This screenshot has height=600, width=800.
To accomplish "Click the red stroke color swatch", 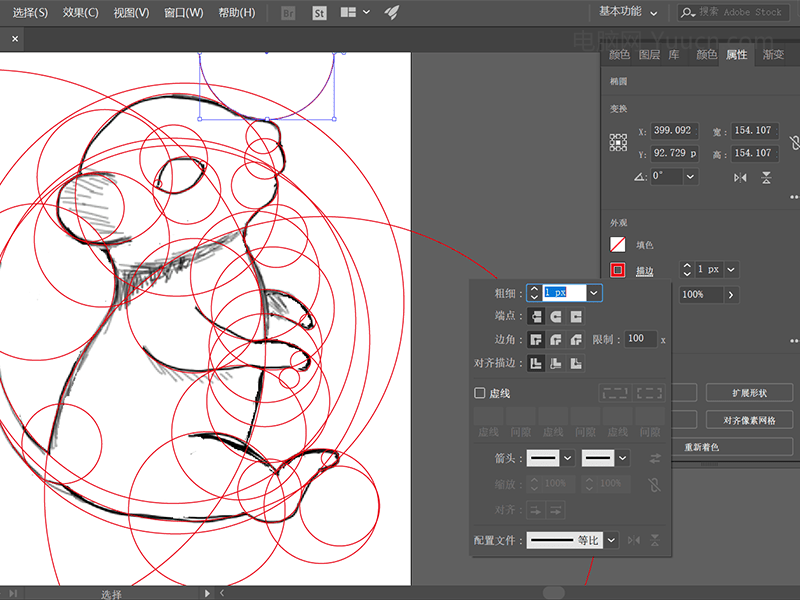I will coord(618,269).
